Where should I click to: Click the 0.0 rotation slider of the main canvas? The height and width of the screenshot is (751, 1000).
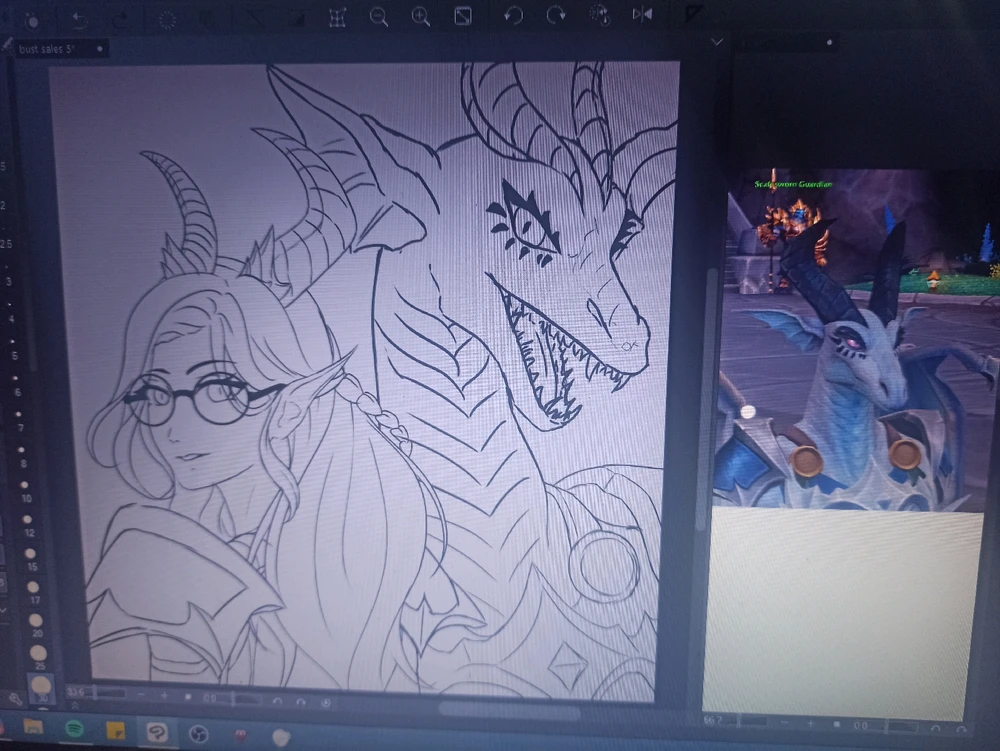point(232,699)
